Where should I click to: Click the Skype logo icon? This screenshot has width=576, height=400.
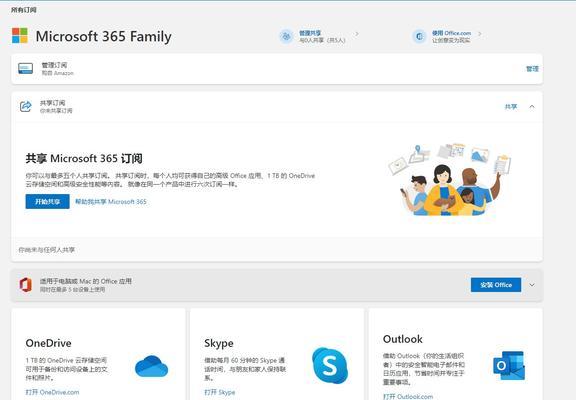coord(330,365)
